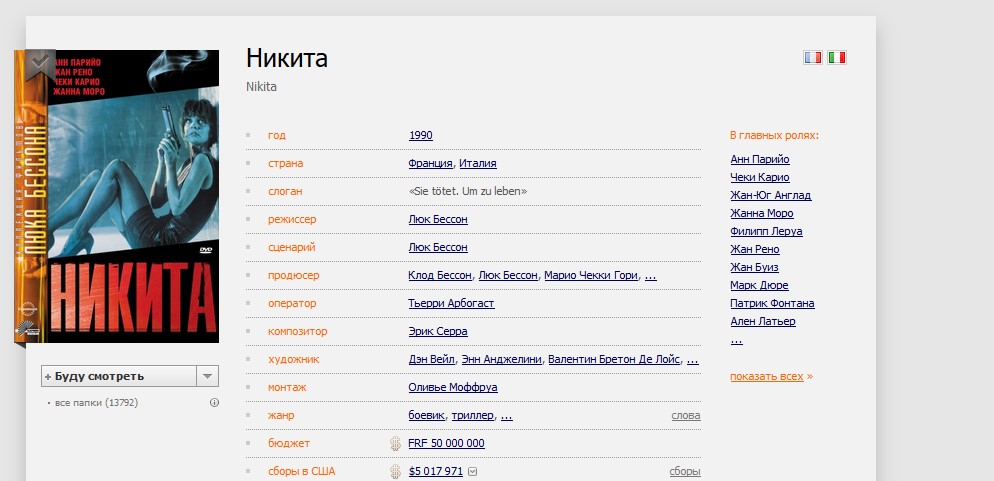Image resolution: width=994 pixels, height=481 pixels.
Task: Click the Nikita original title text
Action: click(261, 87)
